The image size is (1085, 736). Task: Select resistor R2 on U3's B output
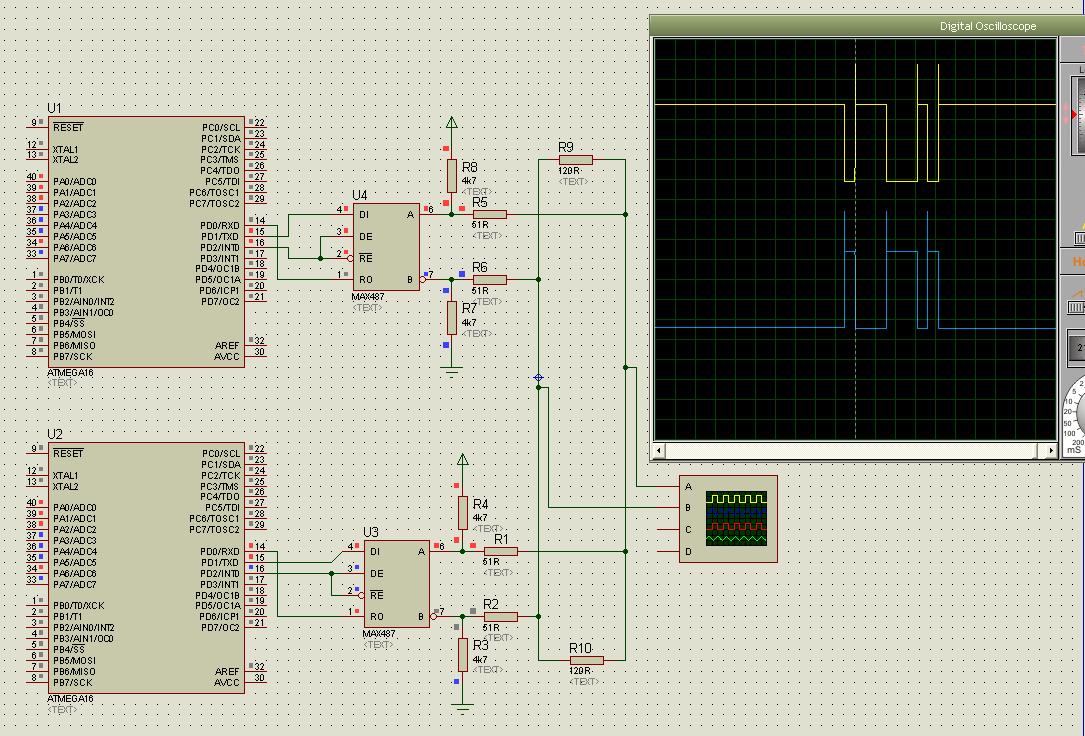(500, 616)
